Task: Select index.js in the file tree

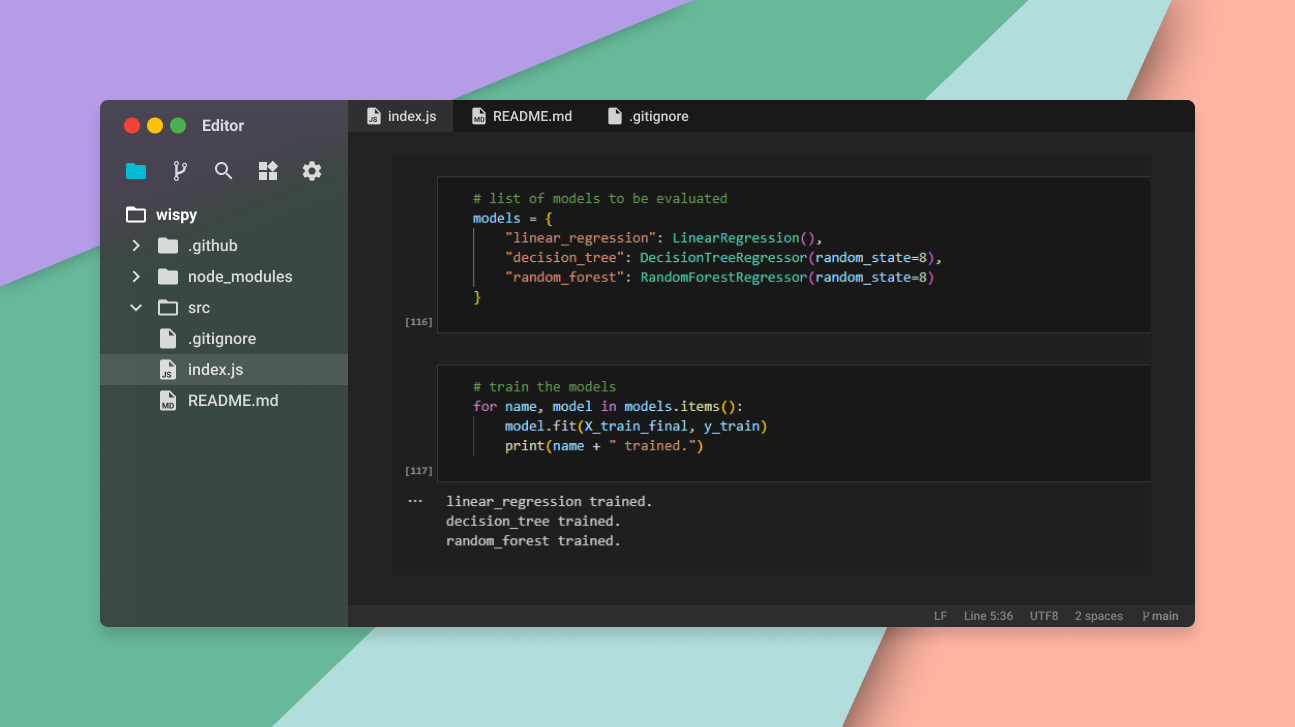Action: click(215, 370)
